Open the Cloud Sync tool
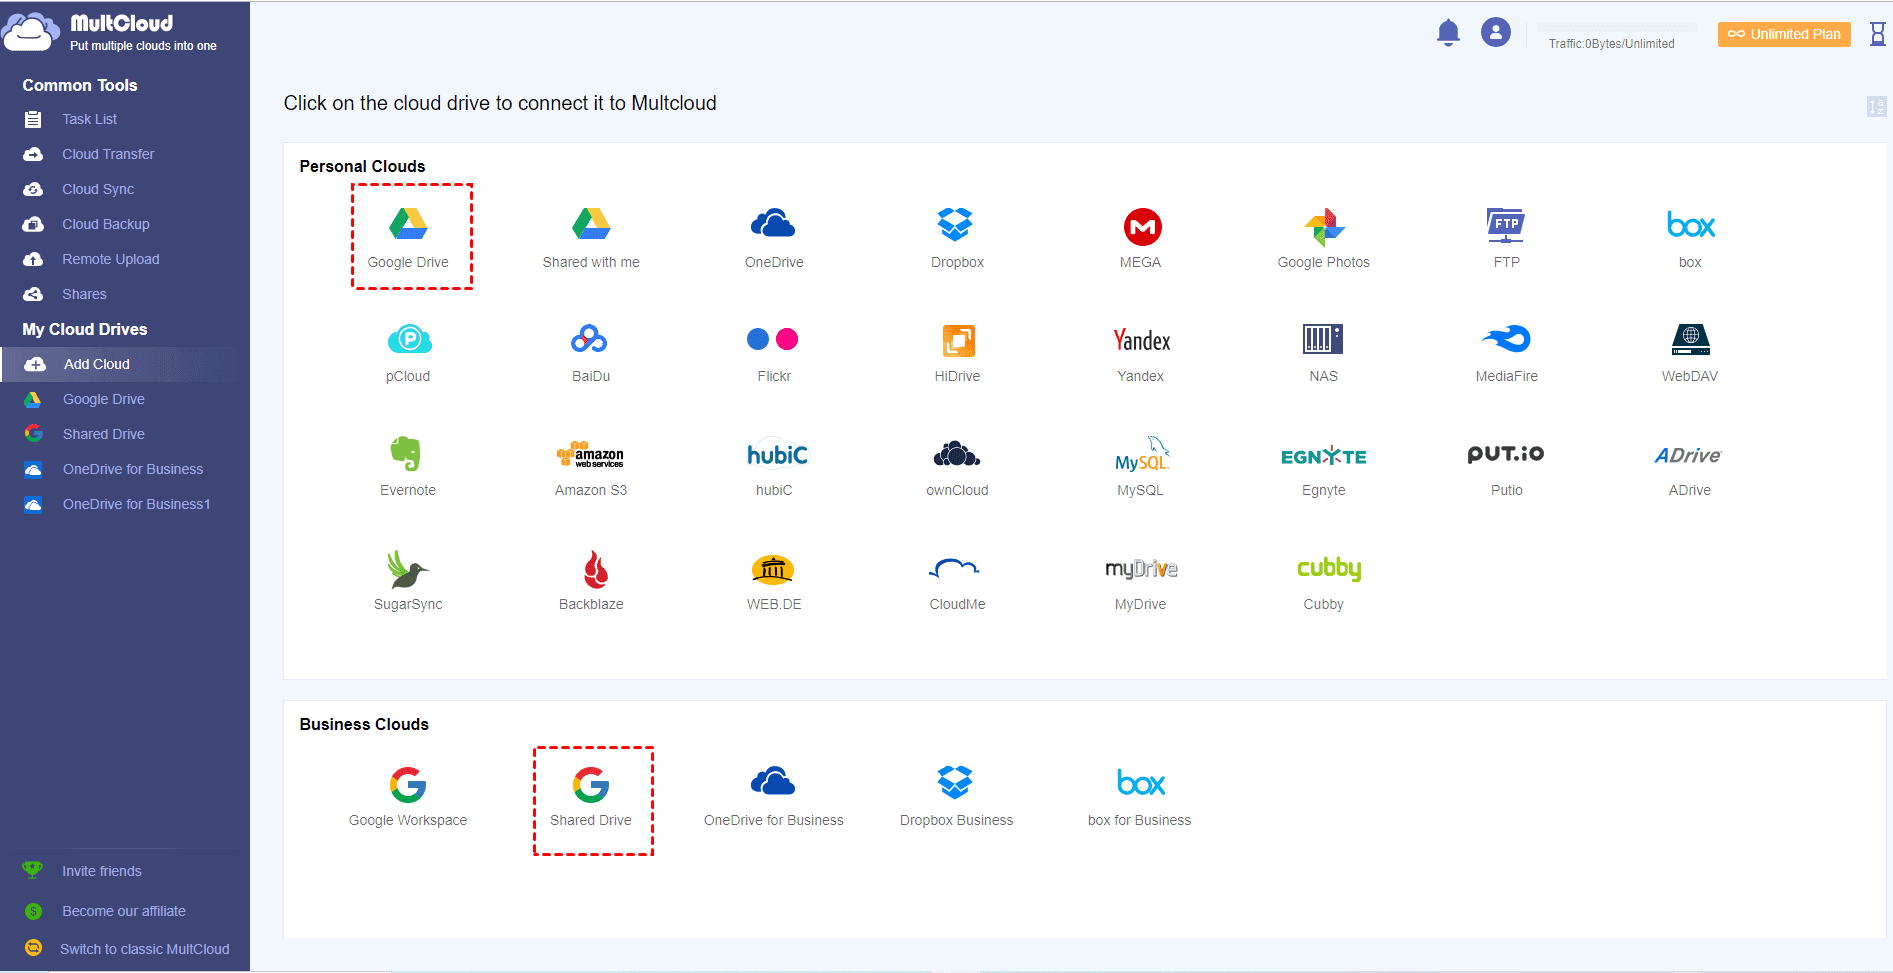Viewport: 1893px width, 973px height. (x=98, y=189)
